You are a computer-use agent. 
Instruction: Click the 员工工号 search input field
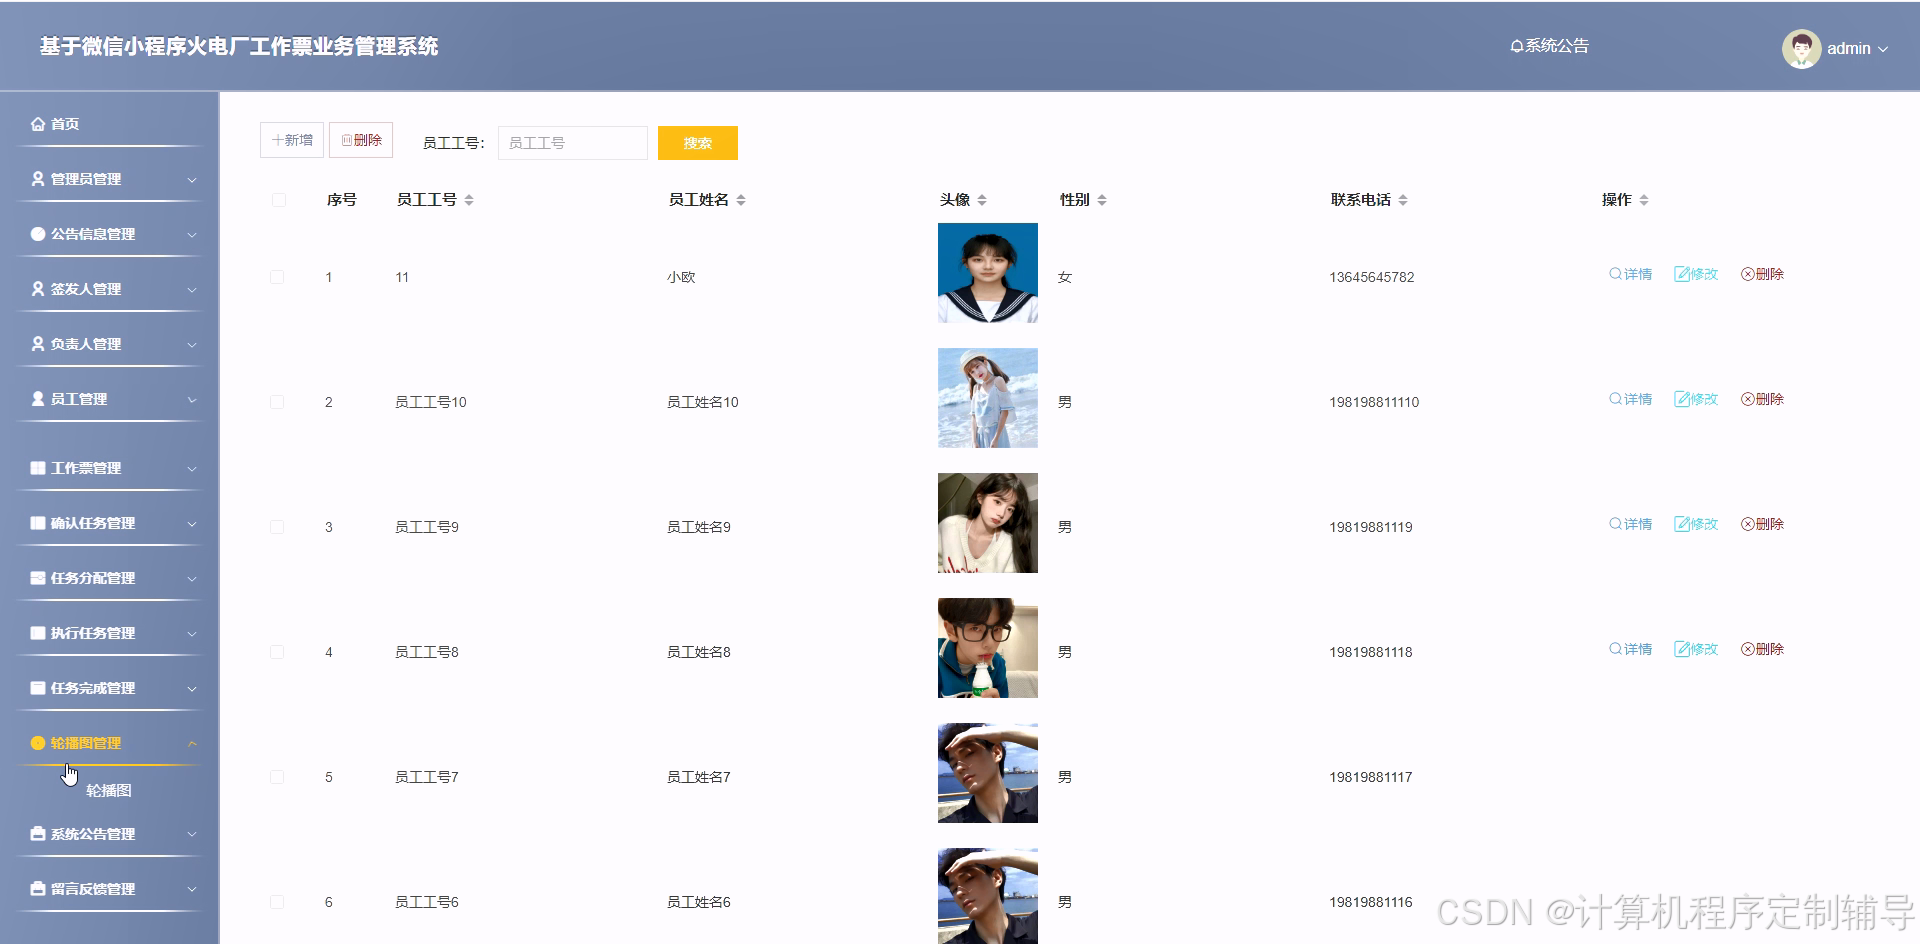573,143
